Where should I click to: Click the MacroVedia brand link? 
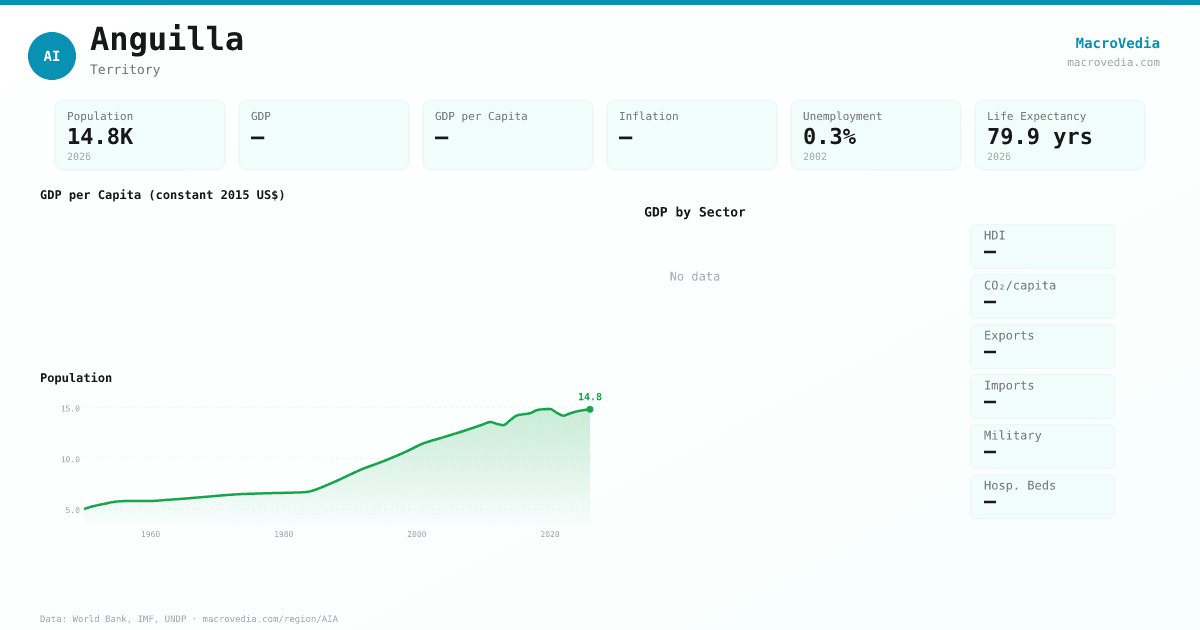click(x=1117, y=43)
